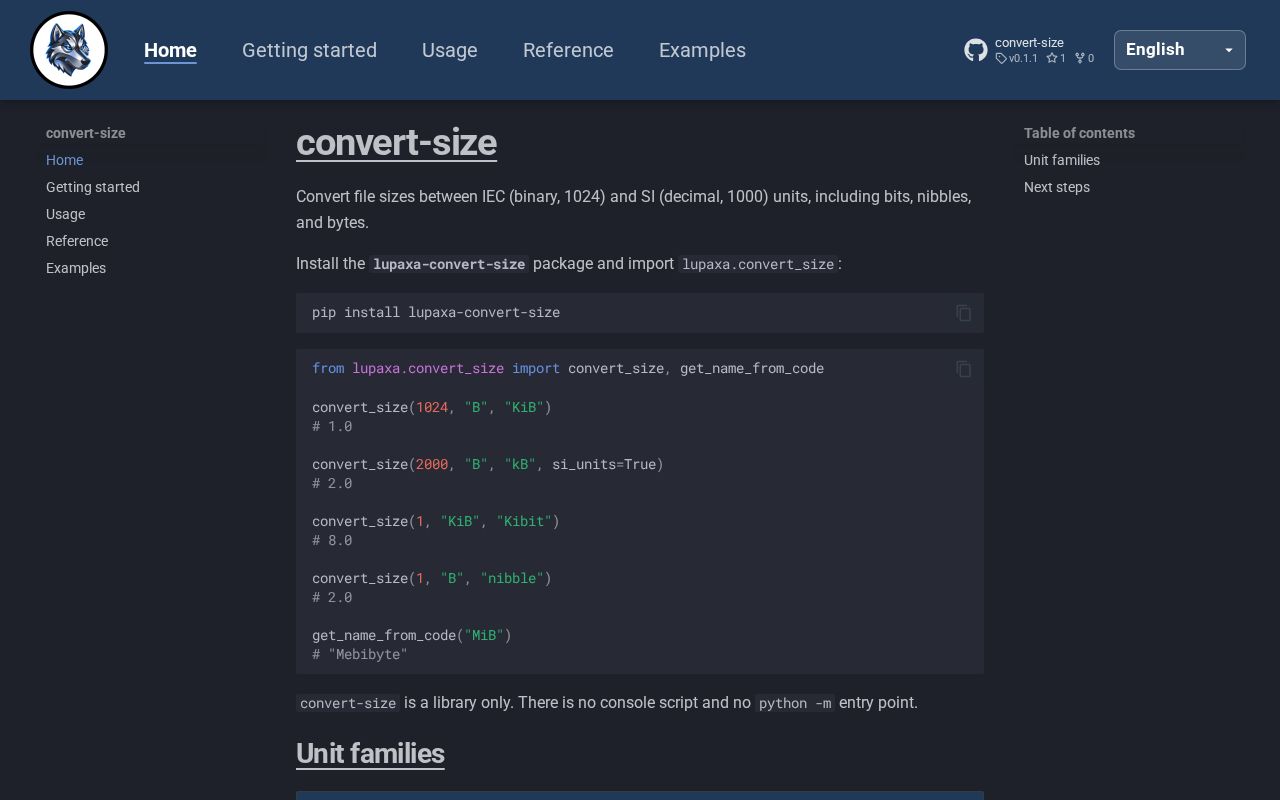The image size is (1280, 800).
Task: Click the paragraph starting 'Convert file sizes between'
Action: 634,209
